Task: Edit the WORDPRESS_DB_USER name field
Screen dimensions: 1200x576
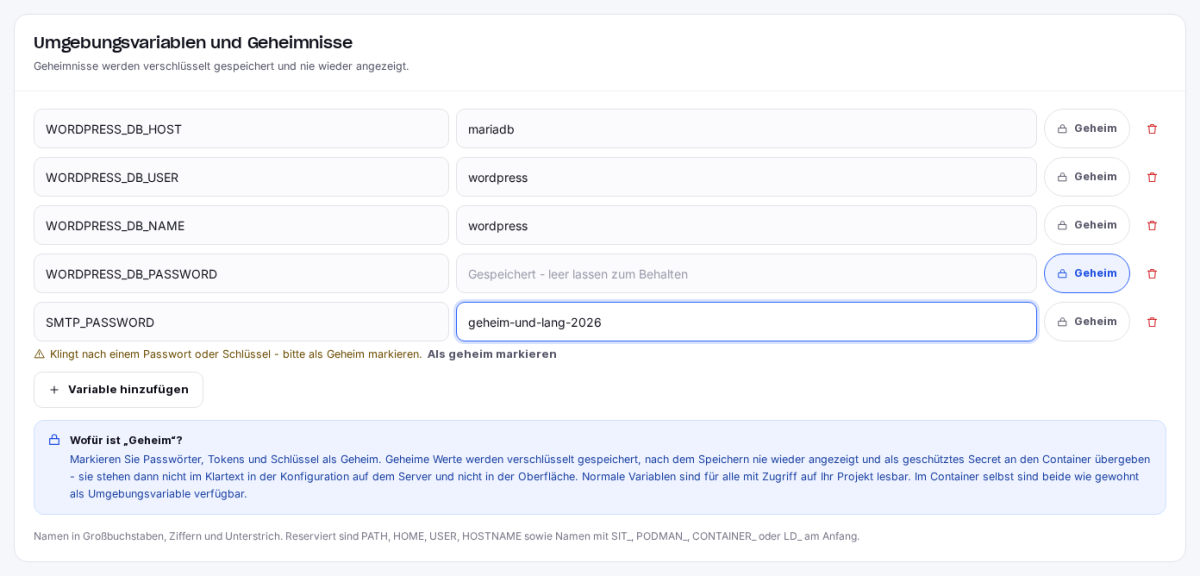Action: (241, 177)
